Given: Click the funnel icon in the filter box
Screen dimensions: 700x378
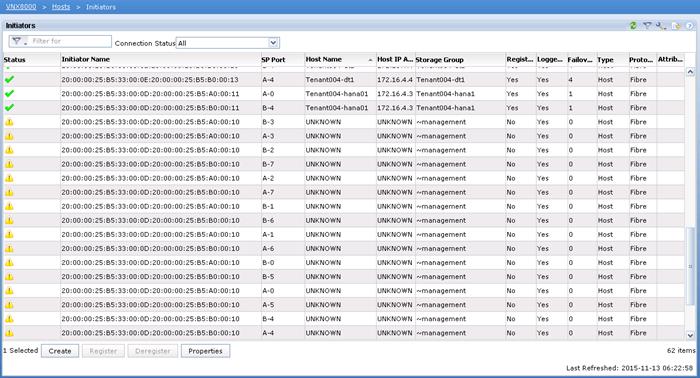Looking at the screenshot, I should point(17,41).
